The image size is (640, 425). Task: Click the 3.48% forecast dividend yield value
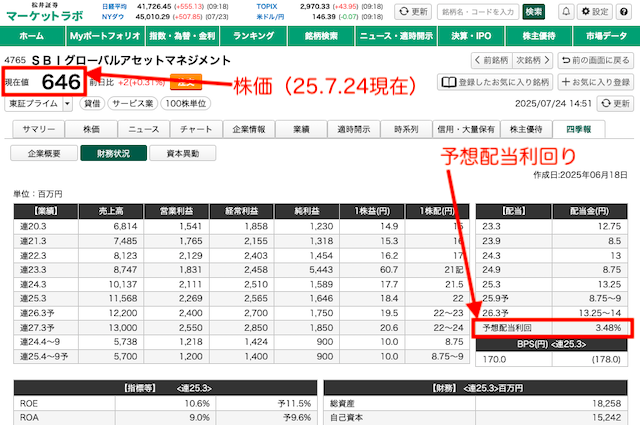click(608, 328)
